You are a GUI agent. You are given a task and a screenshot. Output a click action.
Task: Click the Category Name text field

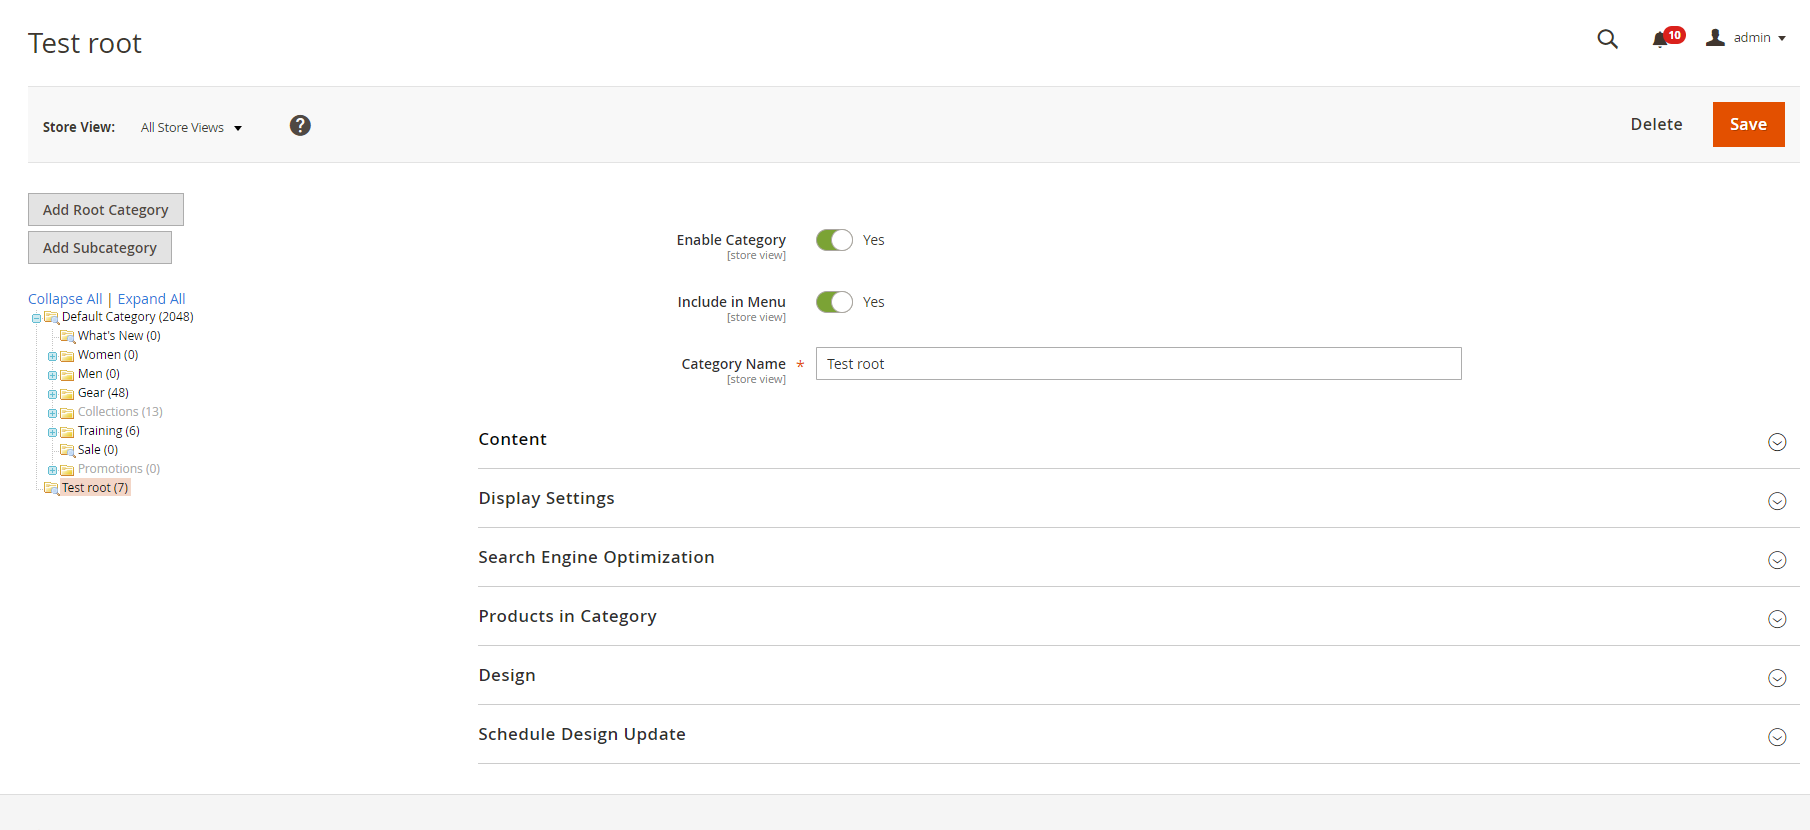[x=1138, y=364]
